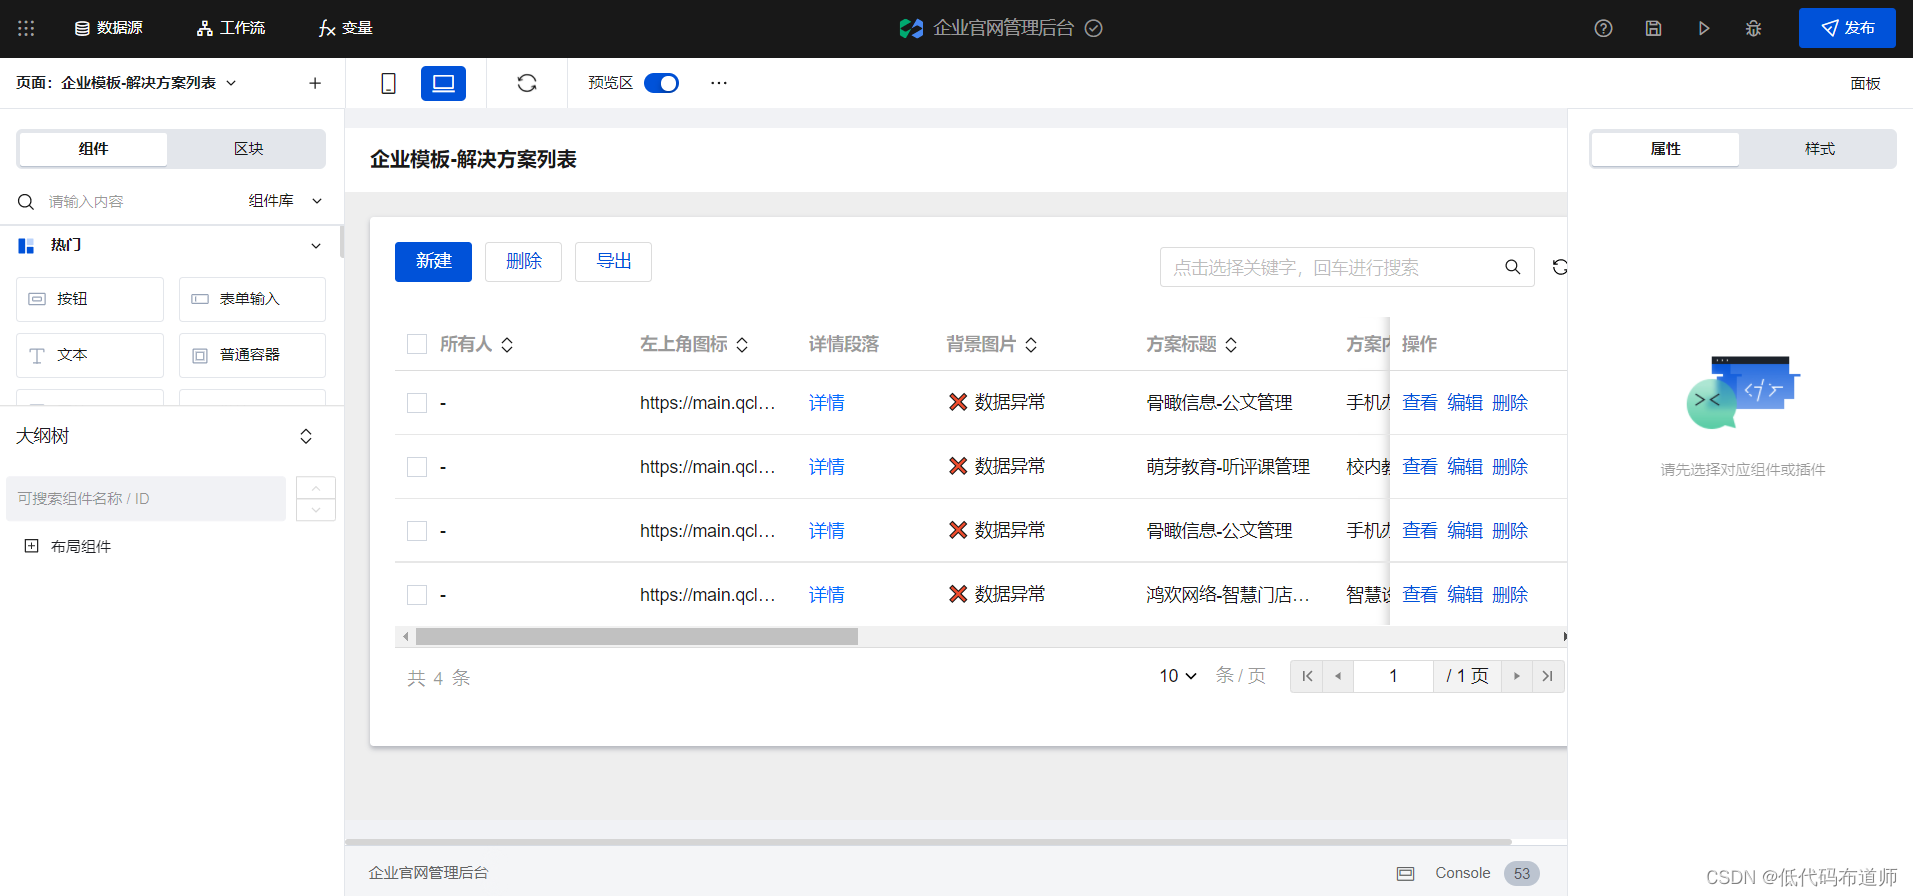Open the app grid menu icon
The image size is (1913, 896).
(26, 28)
